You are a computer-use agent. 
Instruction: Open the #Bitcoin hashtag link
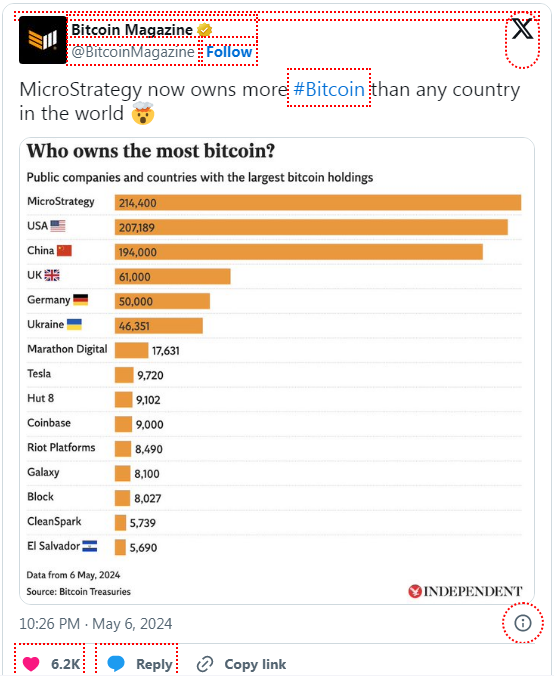coord(329,89)
